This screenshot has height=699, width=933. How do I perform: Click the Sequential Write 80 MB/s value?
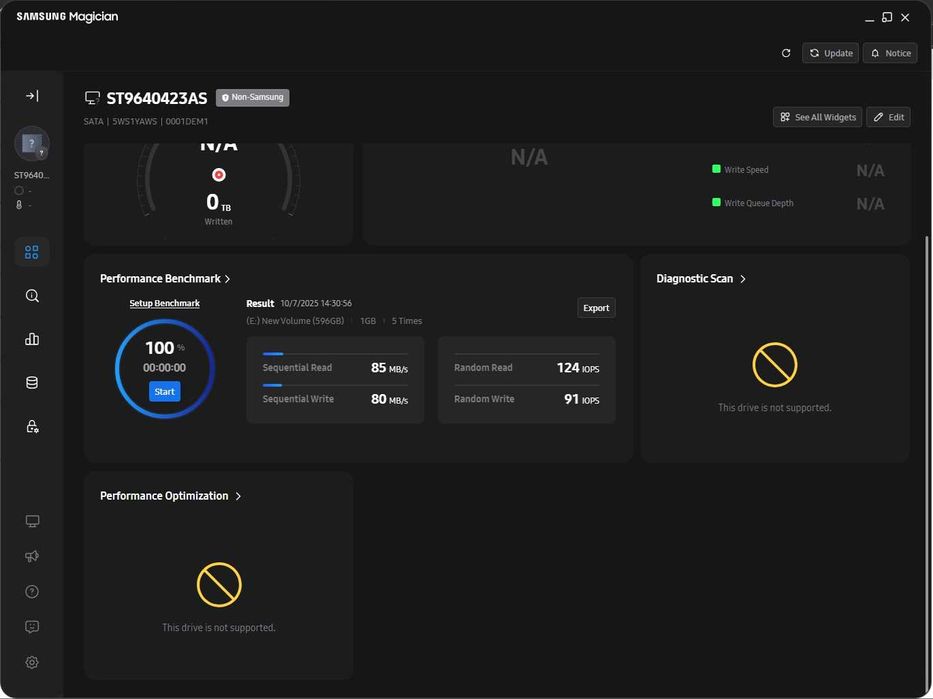pyautogui.click(x=389, y=399)
